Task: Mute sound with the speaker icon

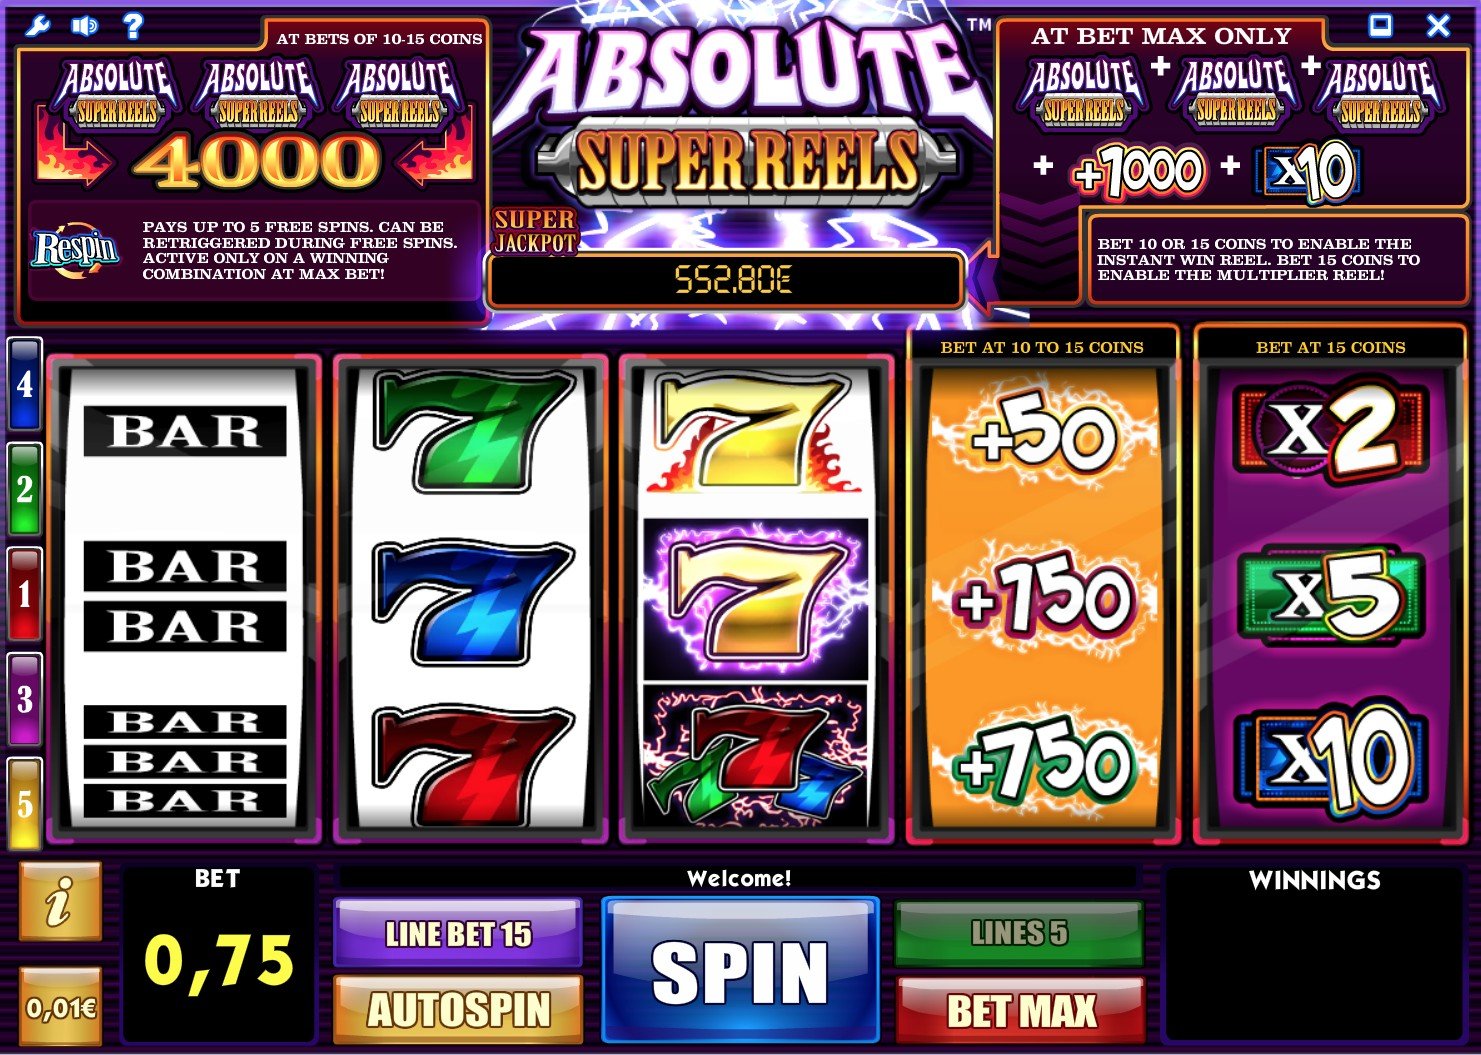Action: 85,25
